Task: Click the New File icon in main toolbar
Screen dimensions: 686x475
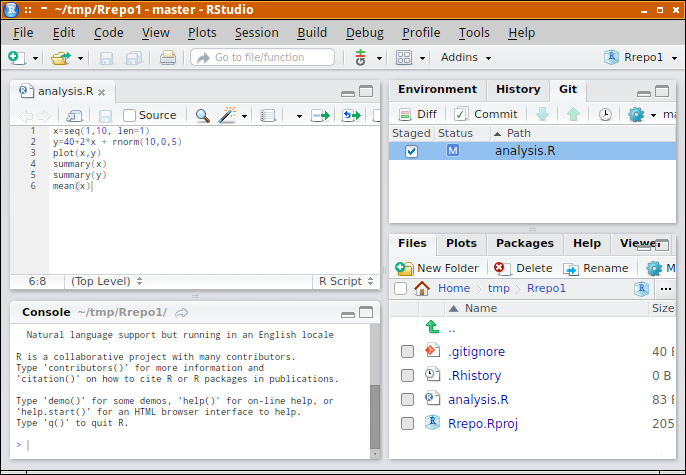Action: tap(17, 57)
